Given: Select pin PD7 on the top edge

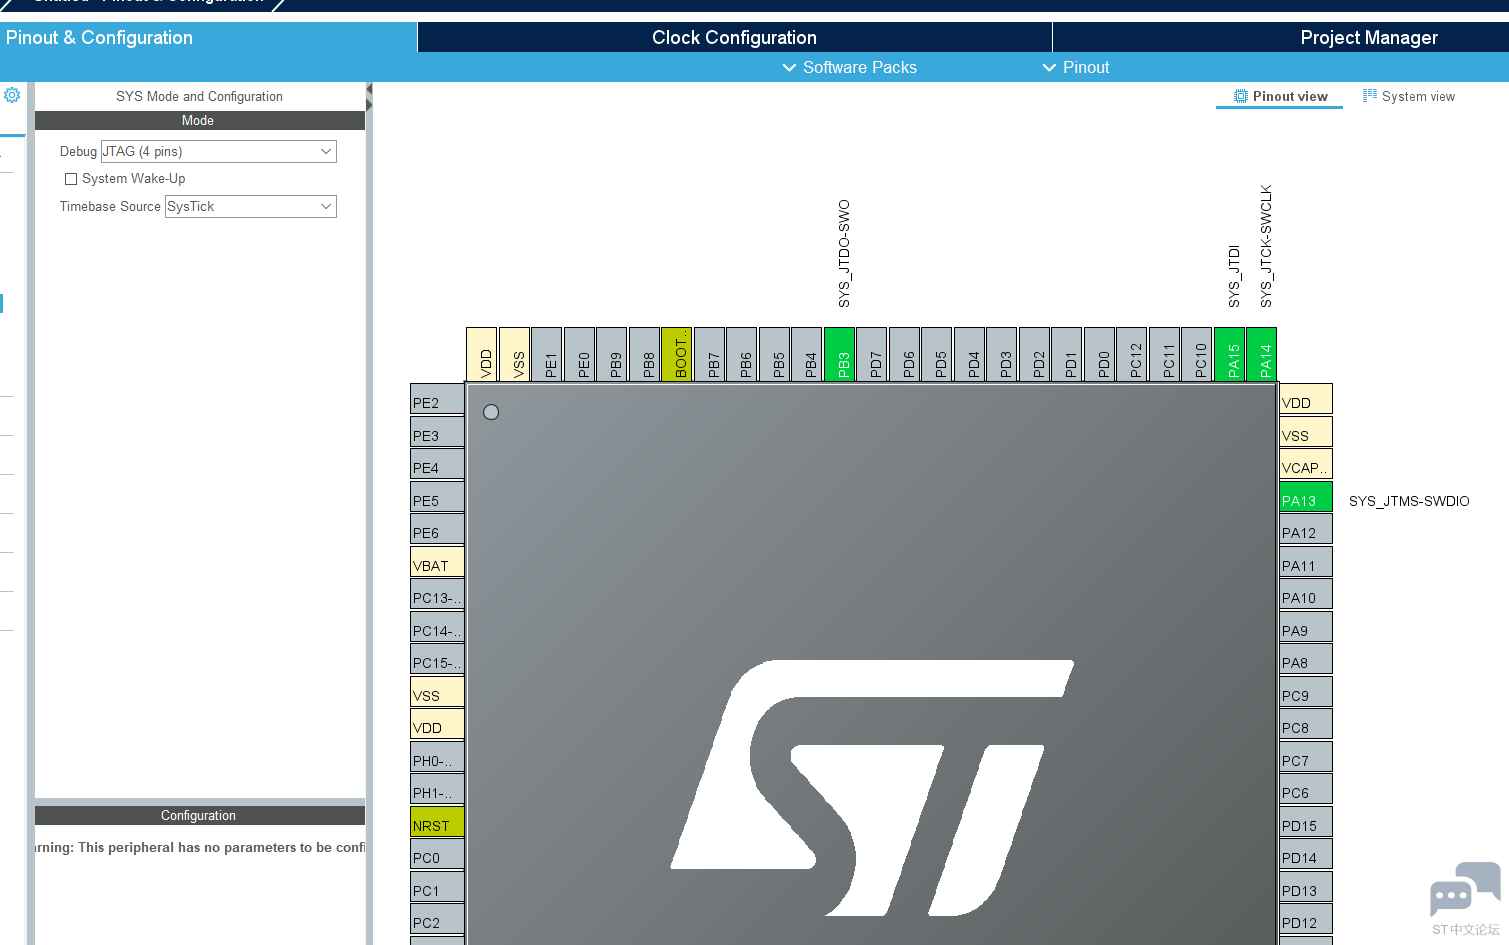Looking at the screenshot, I should click(x=871, y=354).
